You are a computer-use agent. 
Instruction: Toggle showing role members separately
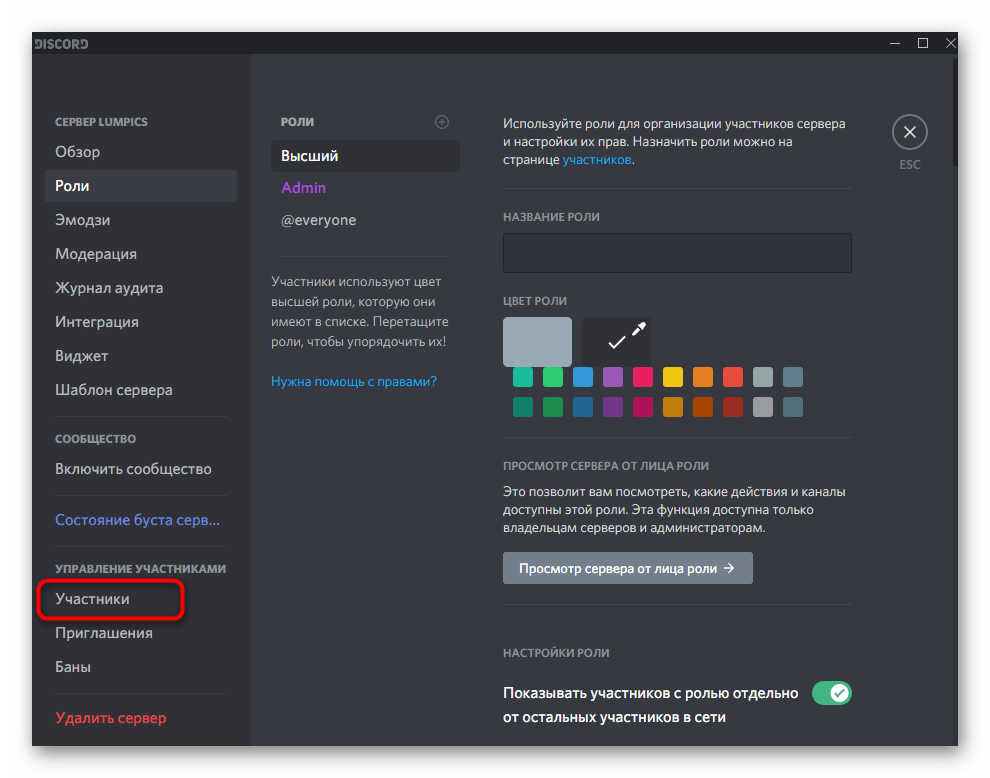coord(830,693)
